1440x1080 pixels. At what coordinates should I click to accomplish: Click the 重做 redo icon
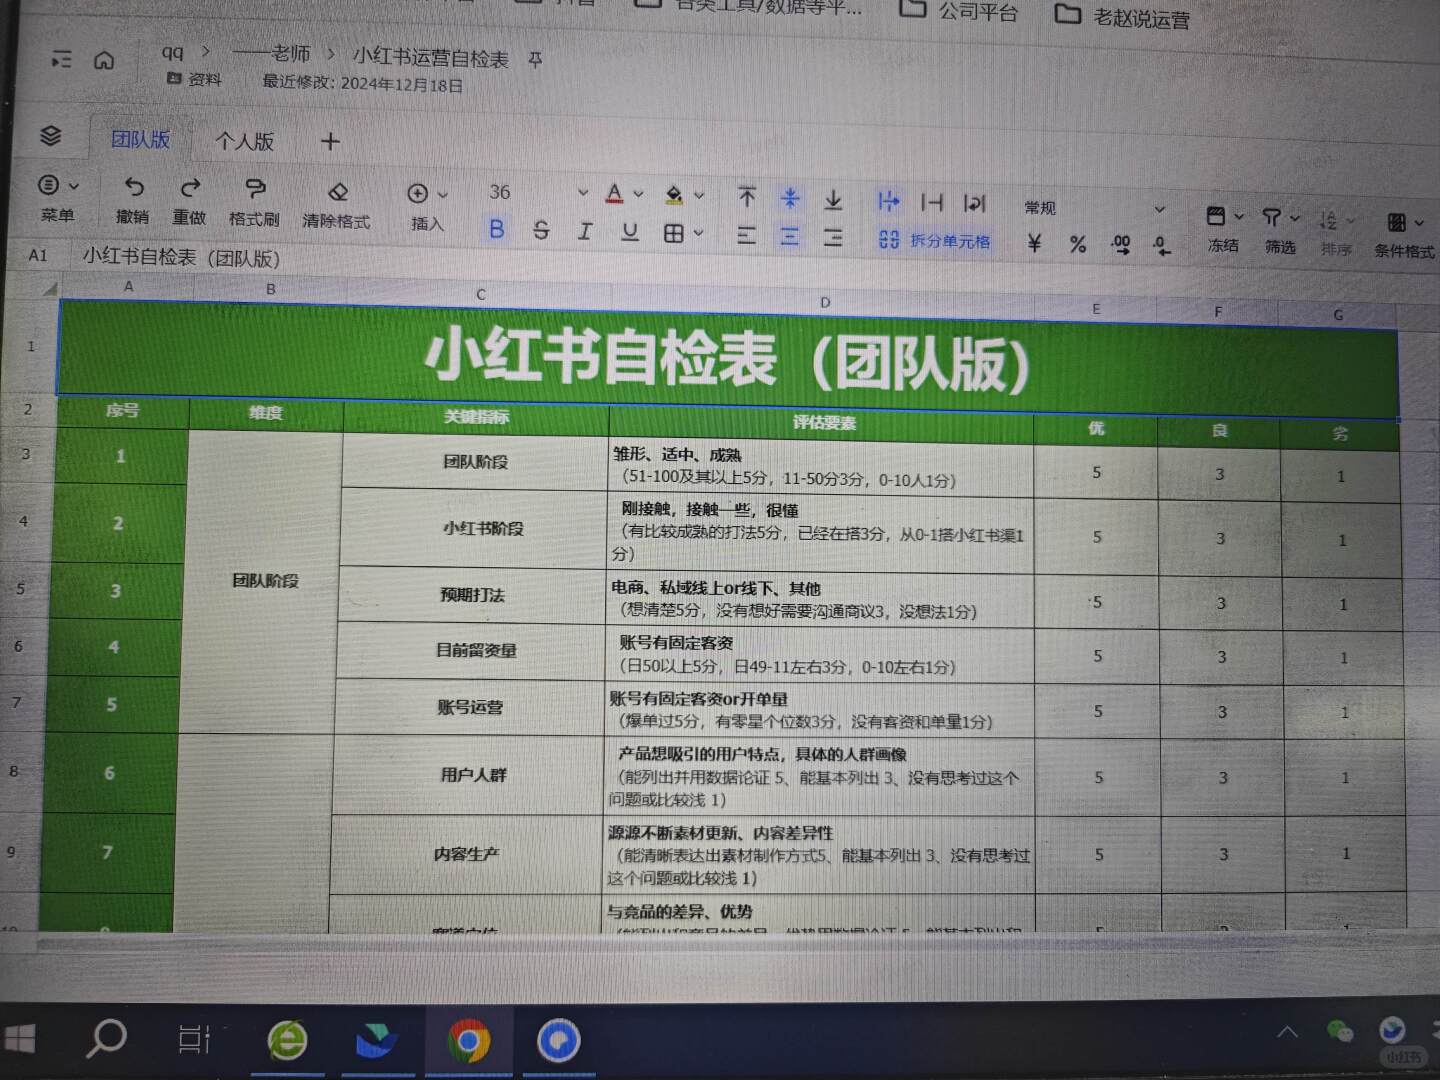[190, 187]
